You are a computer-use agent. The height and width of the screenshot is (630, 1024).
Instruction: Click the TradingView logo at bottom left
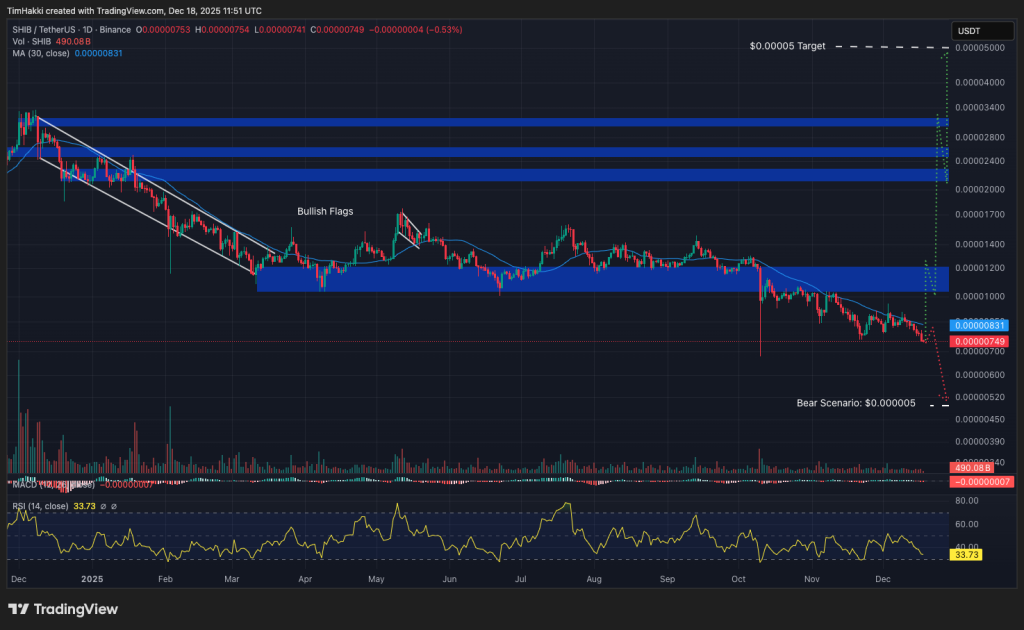coord(63,609)
